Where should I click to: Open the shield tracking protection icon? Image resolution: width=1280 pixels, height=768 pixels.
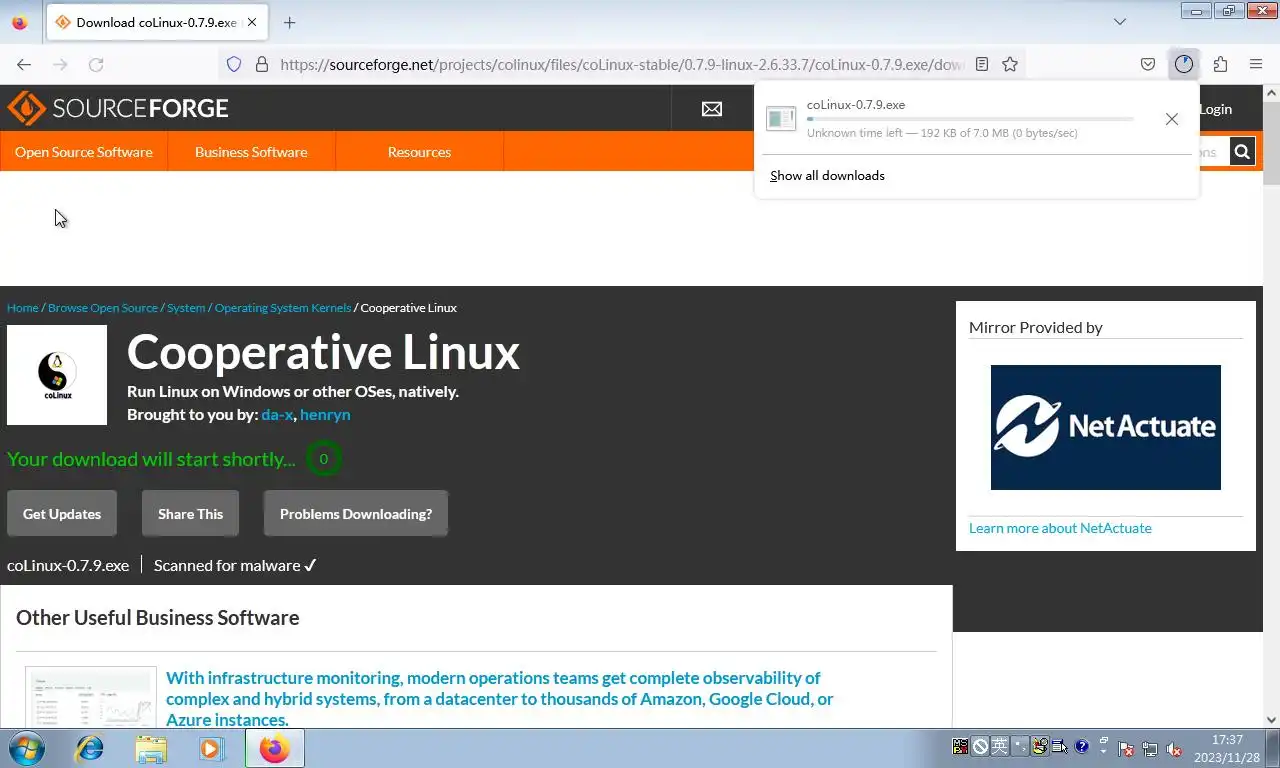[234, 64]
